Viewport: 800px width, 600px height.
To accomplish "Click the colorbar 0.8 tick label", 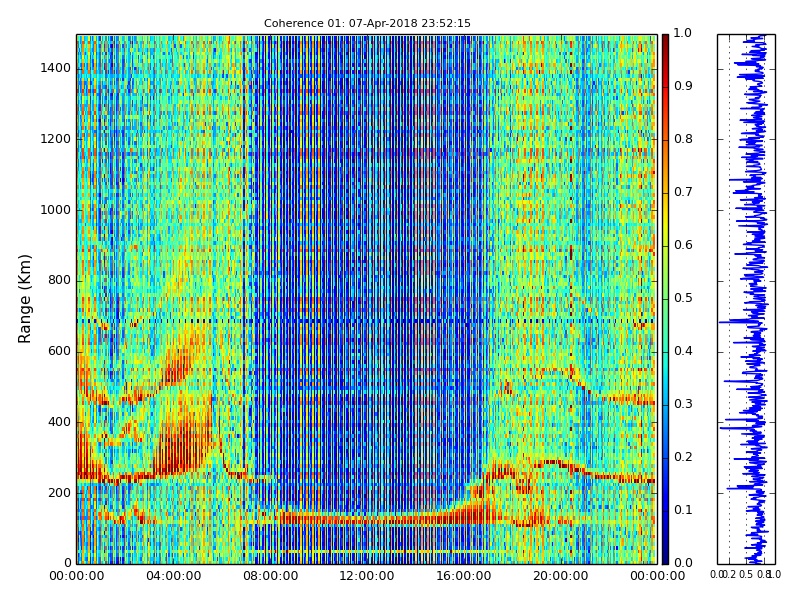I will tap(683, 139).
